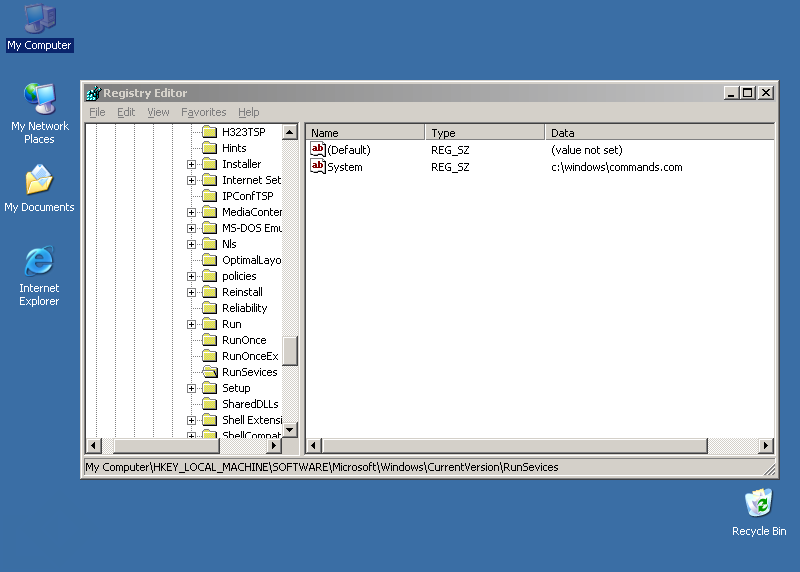800x572 pixels.
Task: Select the Nls folder icon
Action: pyautogui.click(x=210, y=244)
